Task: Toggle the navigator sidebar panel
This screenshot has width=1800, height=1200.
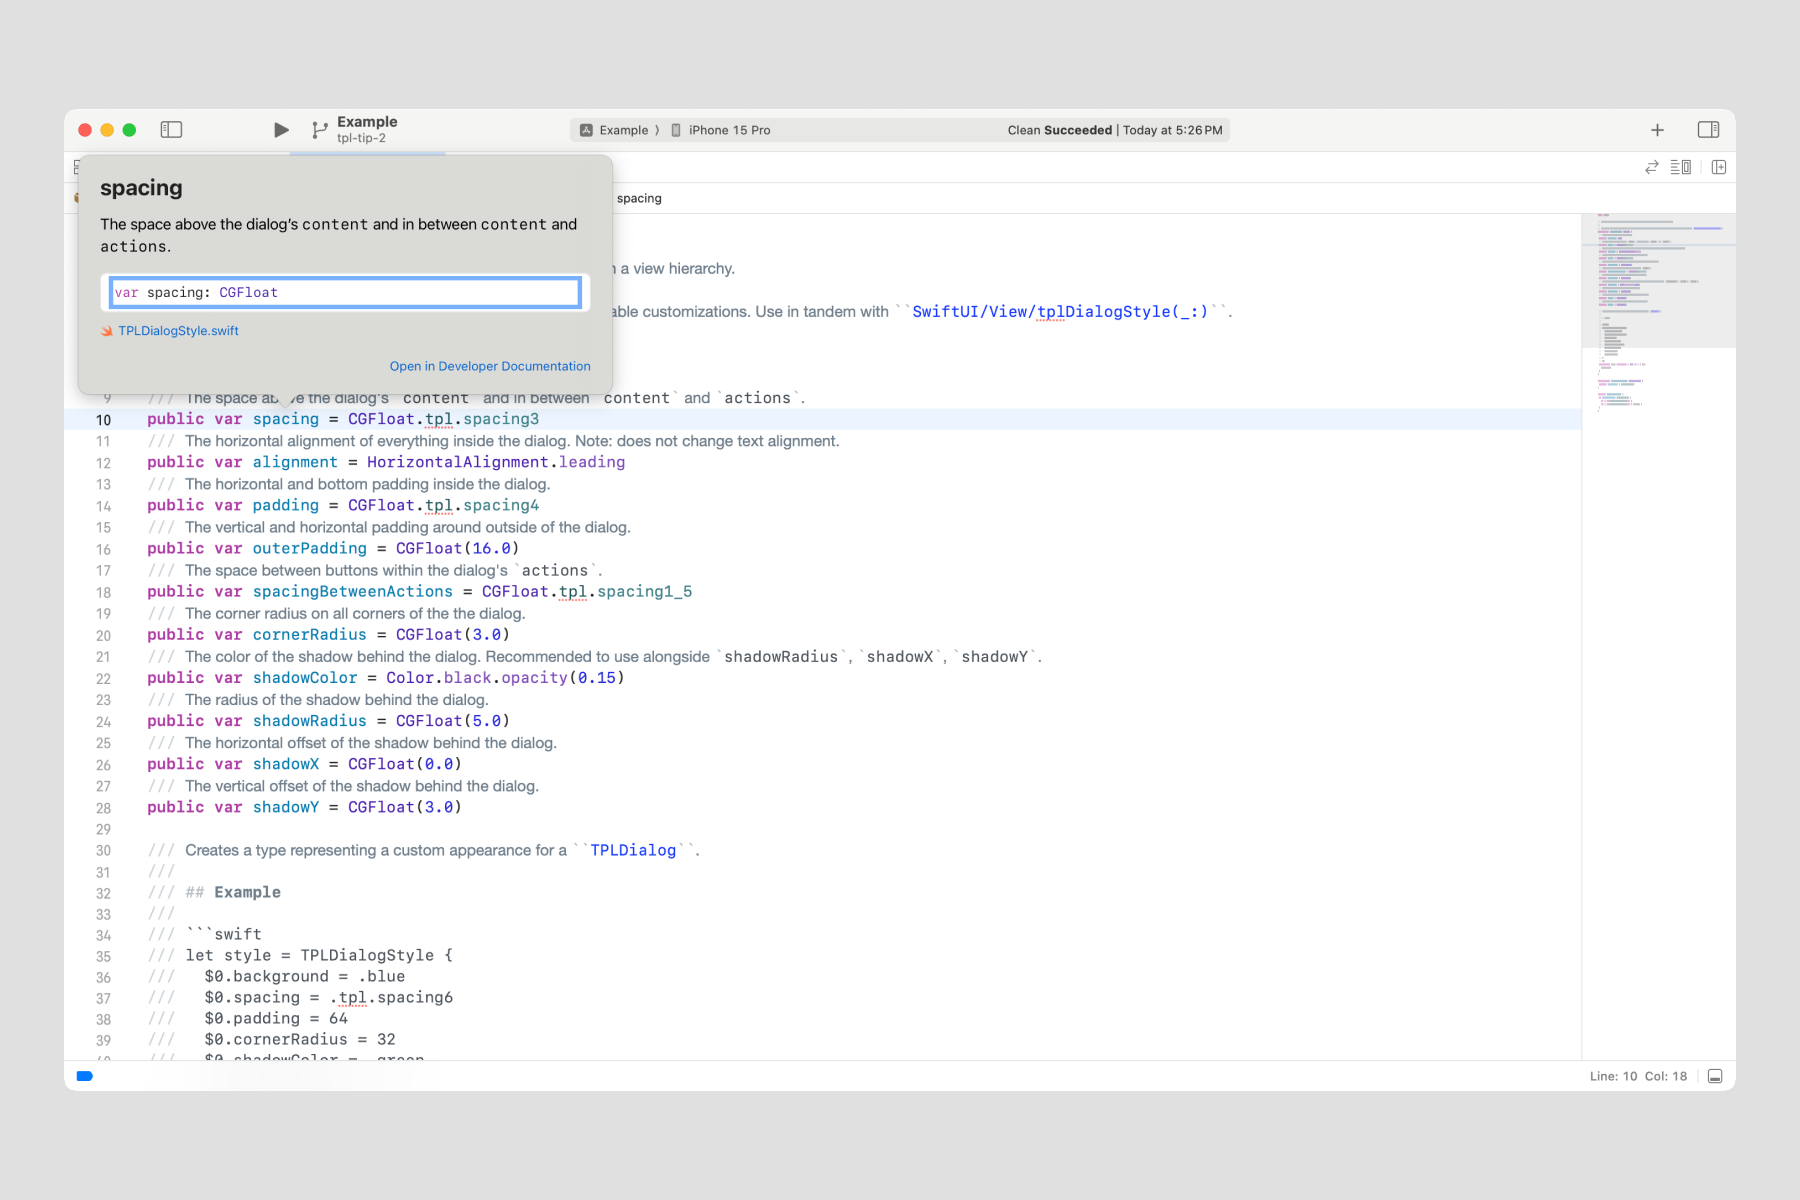Action: tap(171, 130)
